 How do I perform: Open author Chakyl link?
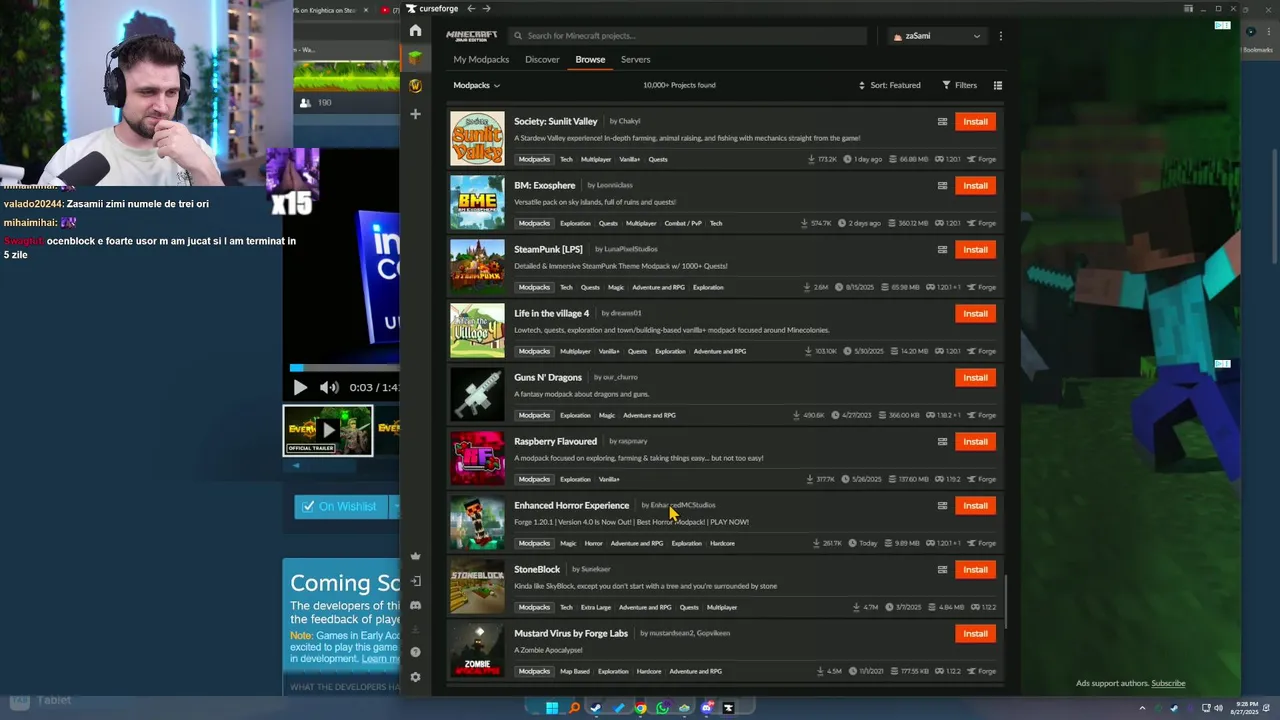630,122
